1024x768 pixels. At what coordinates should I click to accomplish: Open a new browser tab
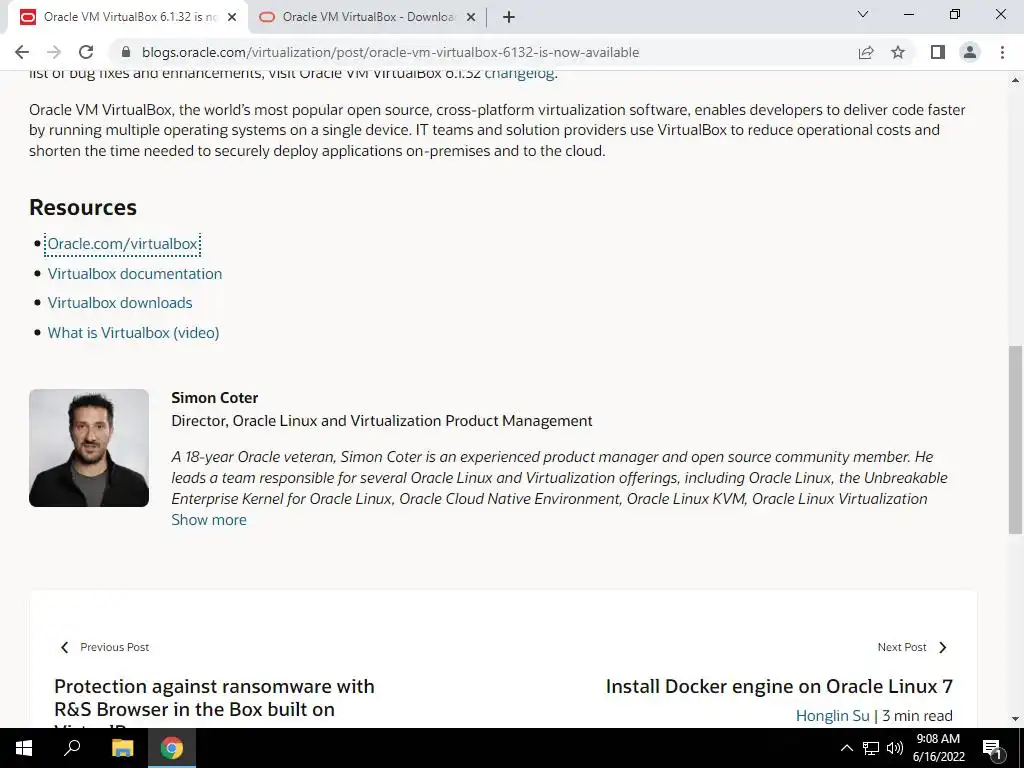[509, 17]
